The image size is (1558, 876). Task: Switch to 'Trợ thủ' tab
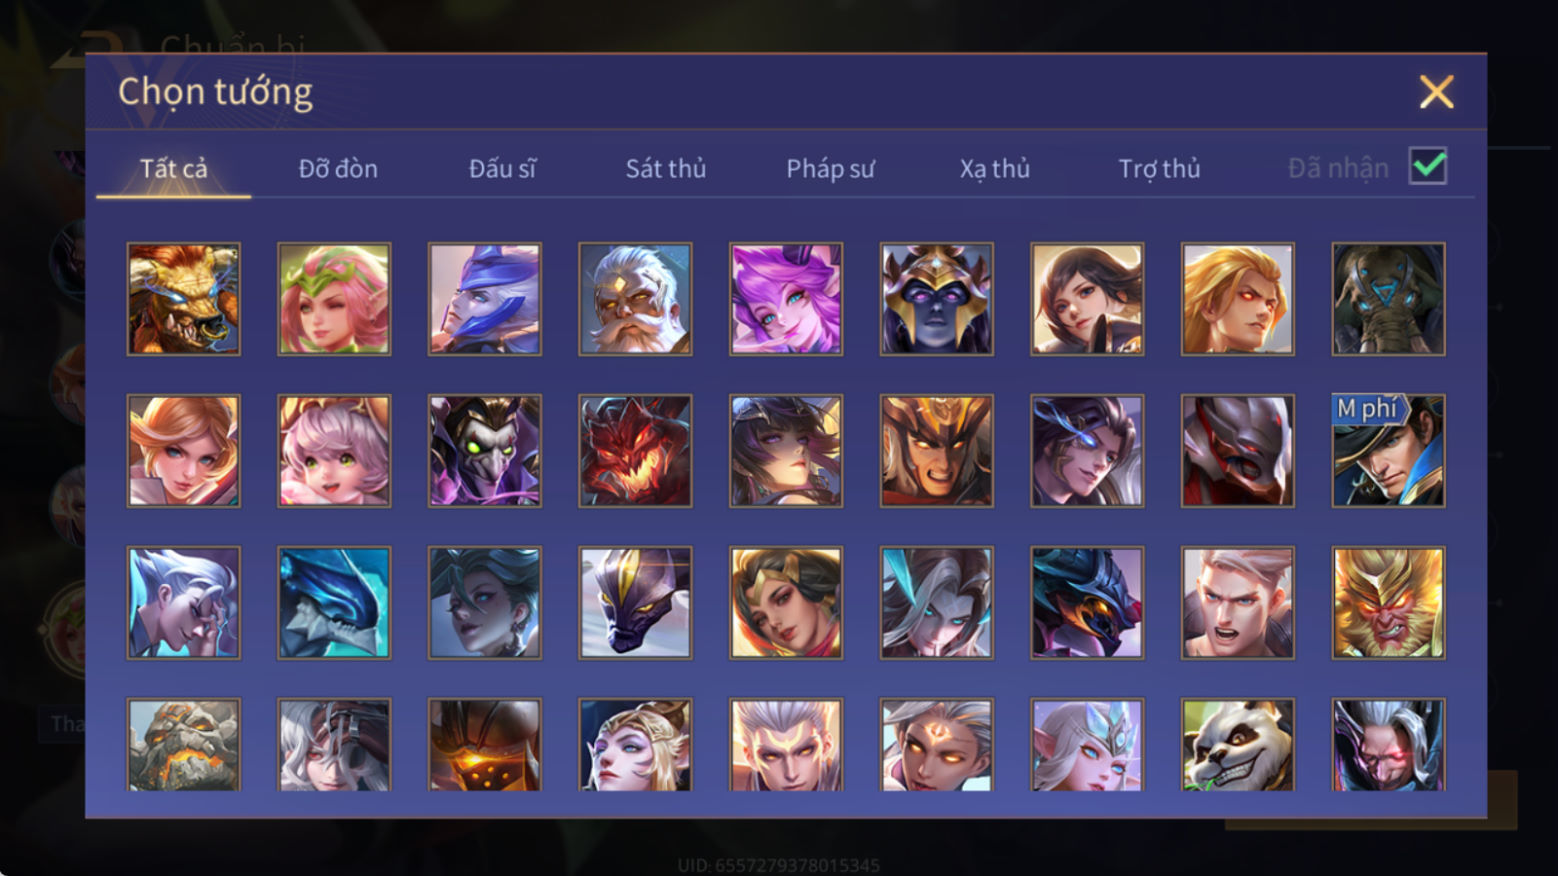[x=1159, y=168]
